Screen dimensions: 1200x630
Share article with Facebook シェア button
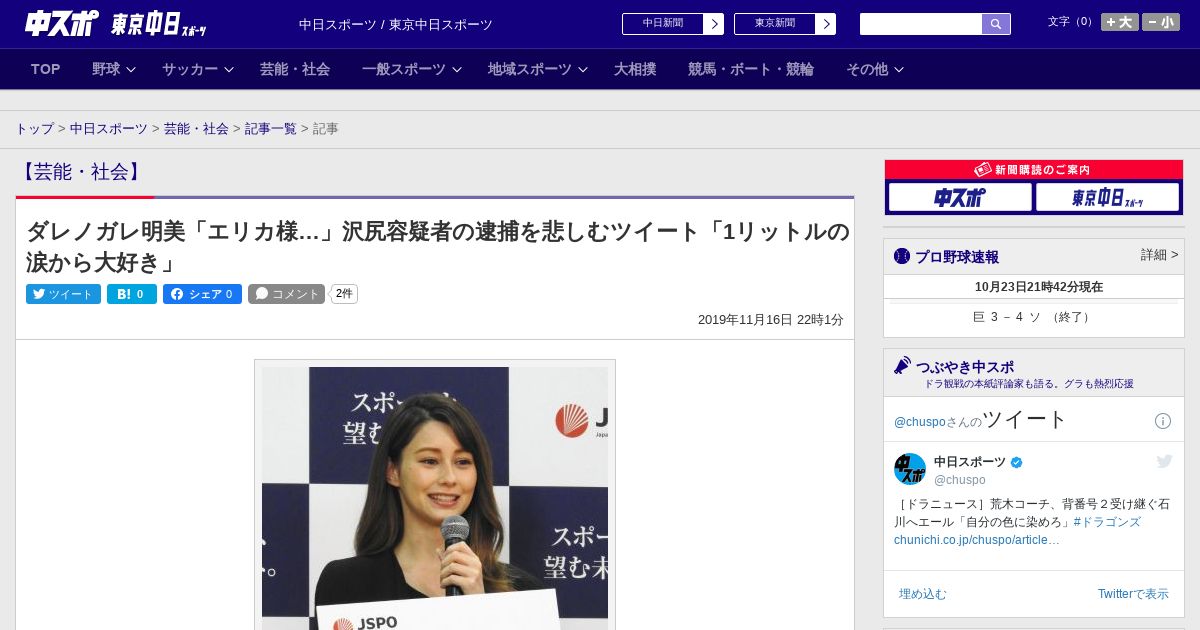tap(202, 294)
